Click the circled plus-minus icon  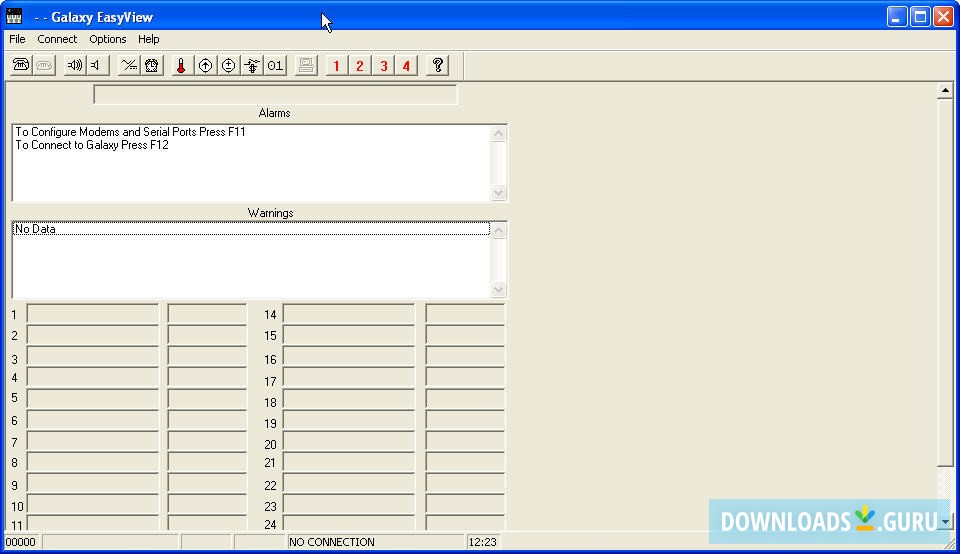tap(228, 65)
